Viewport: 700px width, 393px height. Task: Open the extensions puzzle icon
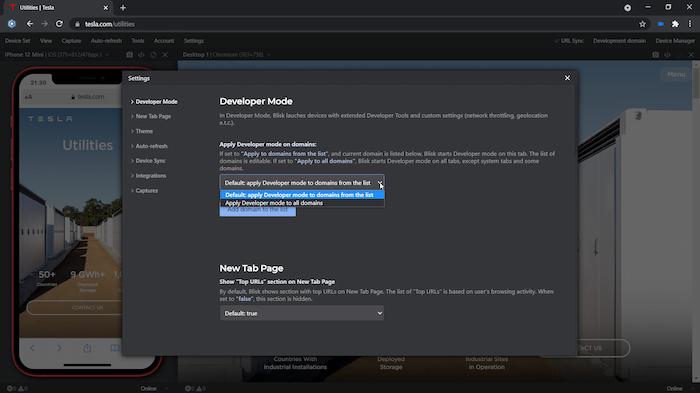pyautogui.click(x=675, y=24)
